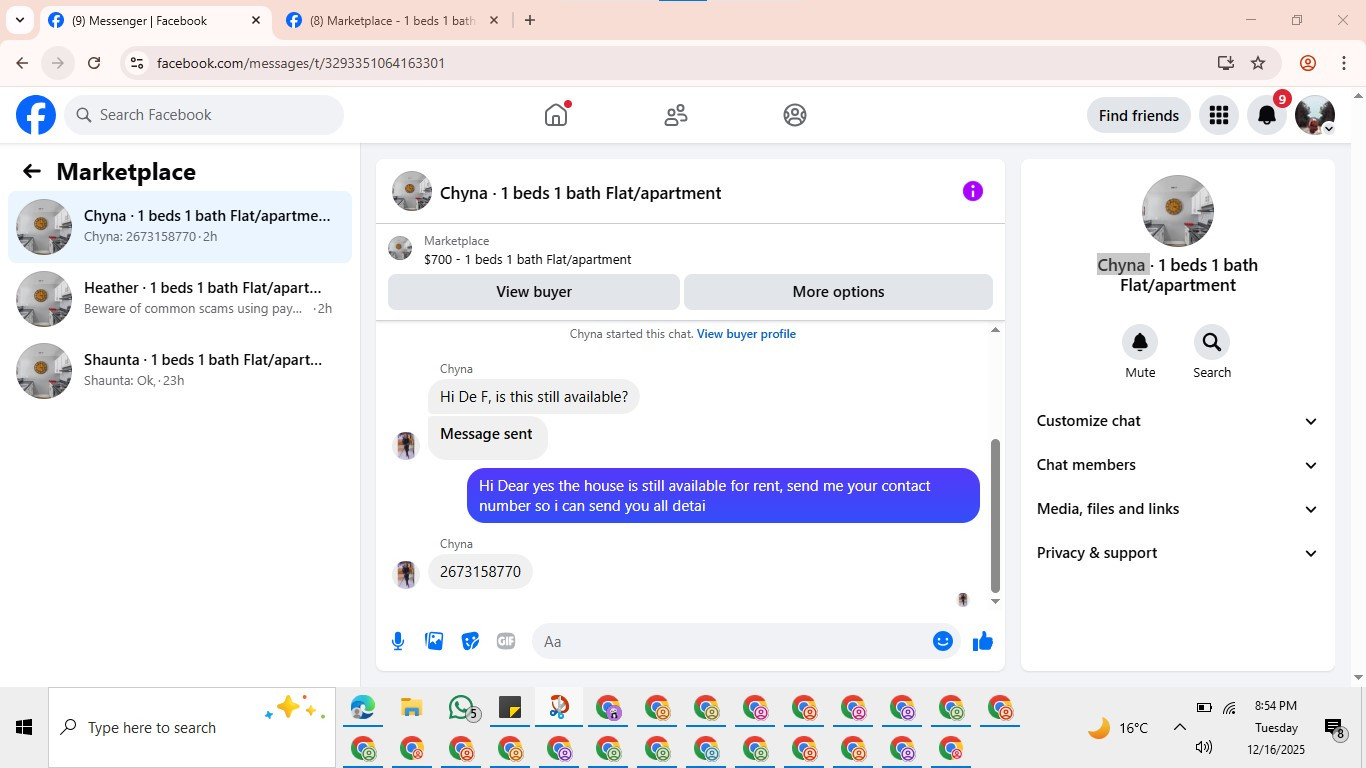The height and width of the screenshot is (768, 1366).
Task: Click the chat message scrollbar thumb
Action: [x=995, y=516]
